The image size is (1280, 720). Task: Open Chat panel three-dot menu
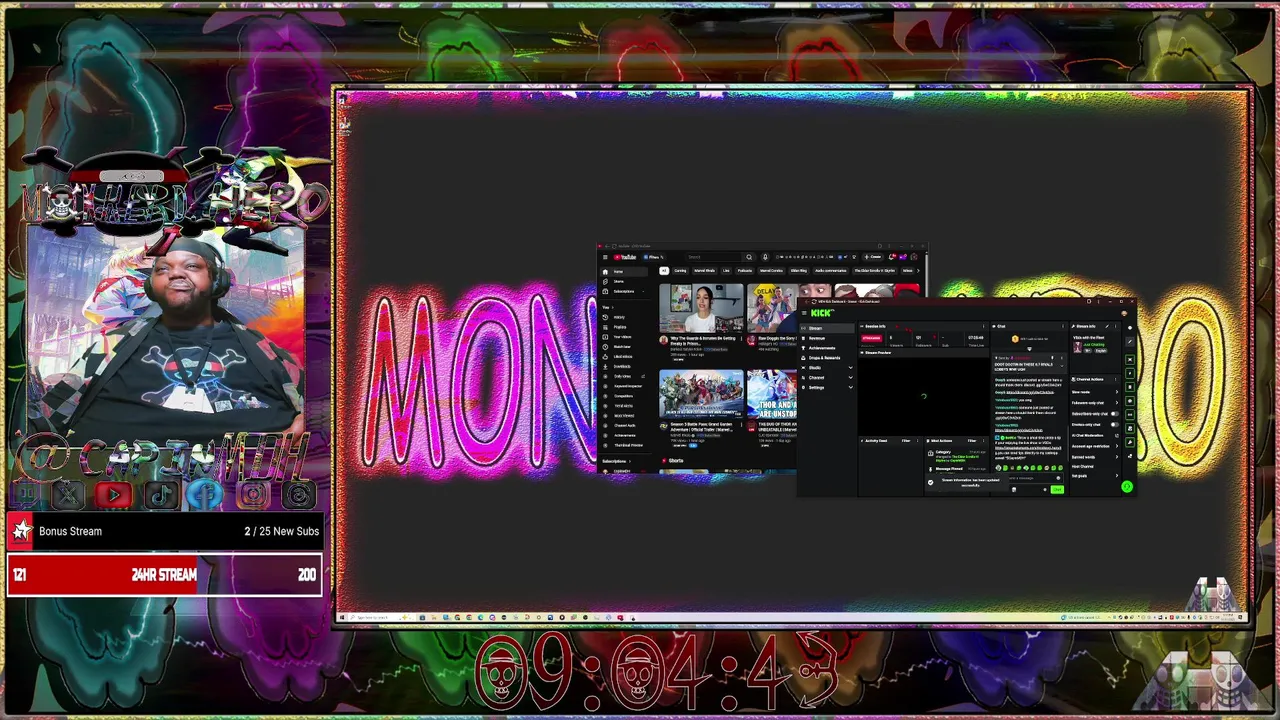[x=1062, y=326]
